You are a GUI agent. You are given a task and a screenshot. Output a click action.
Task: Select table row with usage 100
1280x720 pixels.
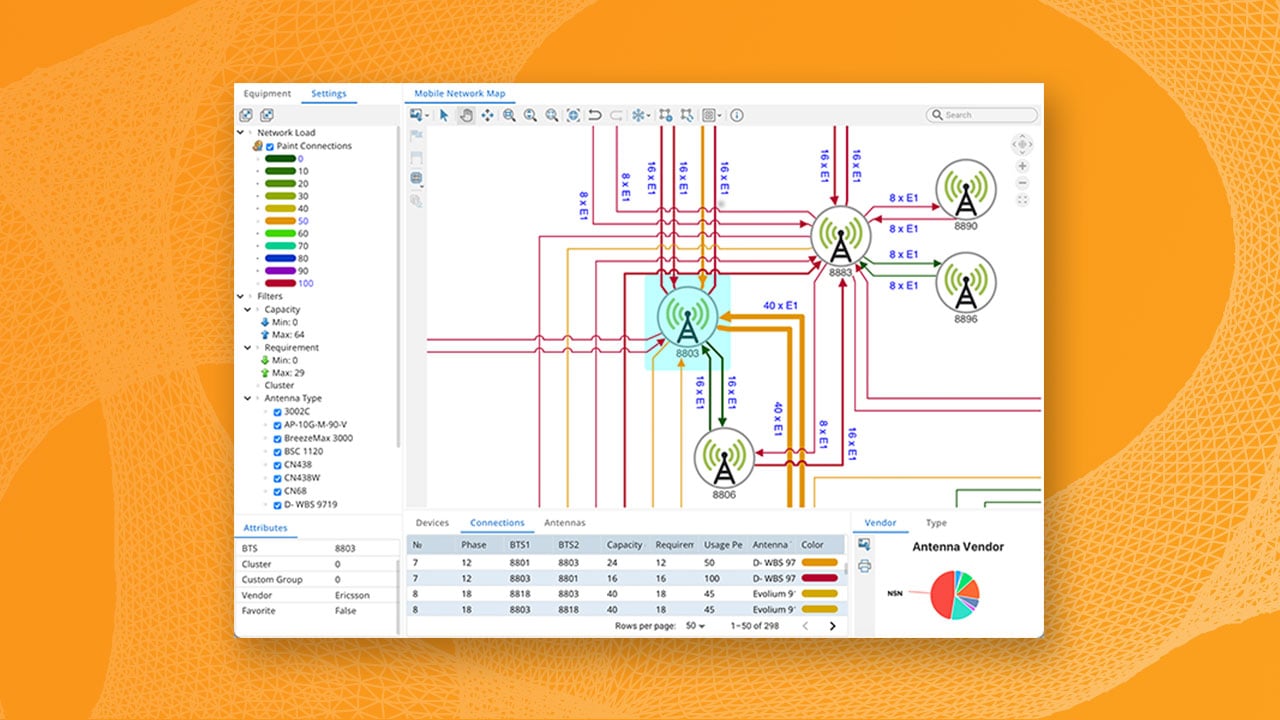tap(625, 578)
